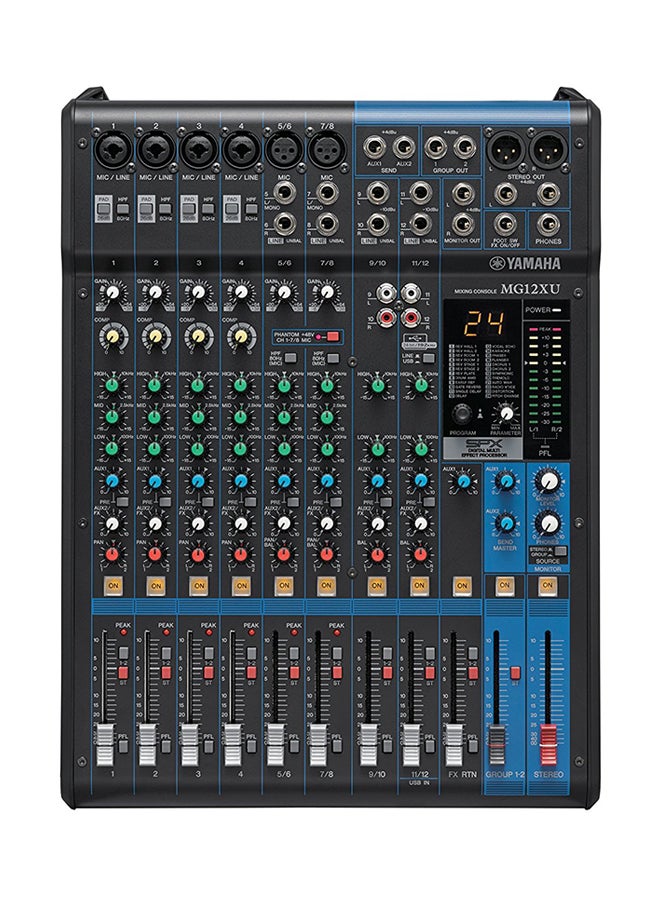Engage the HPF 80Hz switch on channel 3
The height and width of the screenshot is (900, 660).
208,209
